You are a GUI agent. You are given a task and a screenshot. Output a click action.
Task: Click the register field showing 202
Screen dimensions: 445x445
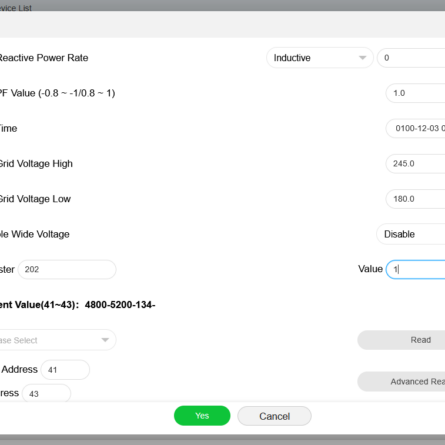pos(67,269)
